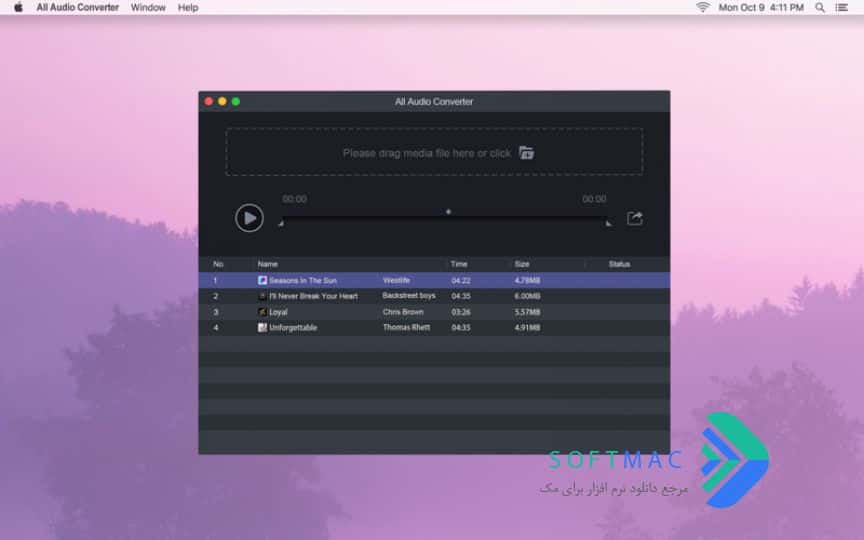Viewport: 864px width, 540px height.
Task: Click album art icon of Unforgettable
Action: (262, 327)
